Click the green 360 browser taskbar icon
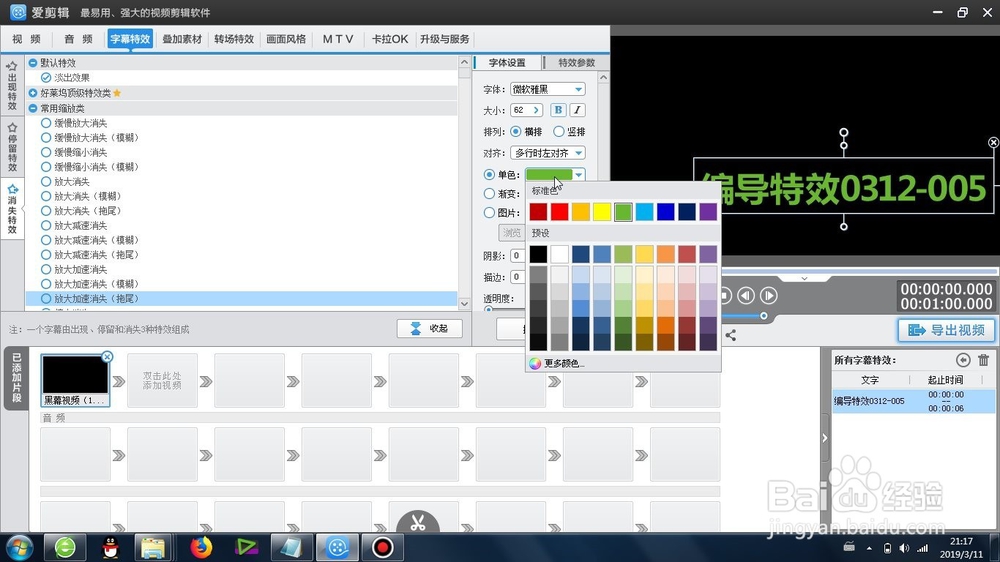 coord(65,547)
